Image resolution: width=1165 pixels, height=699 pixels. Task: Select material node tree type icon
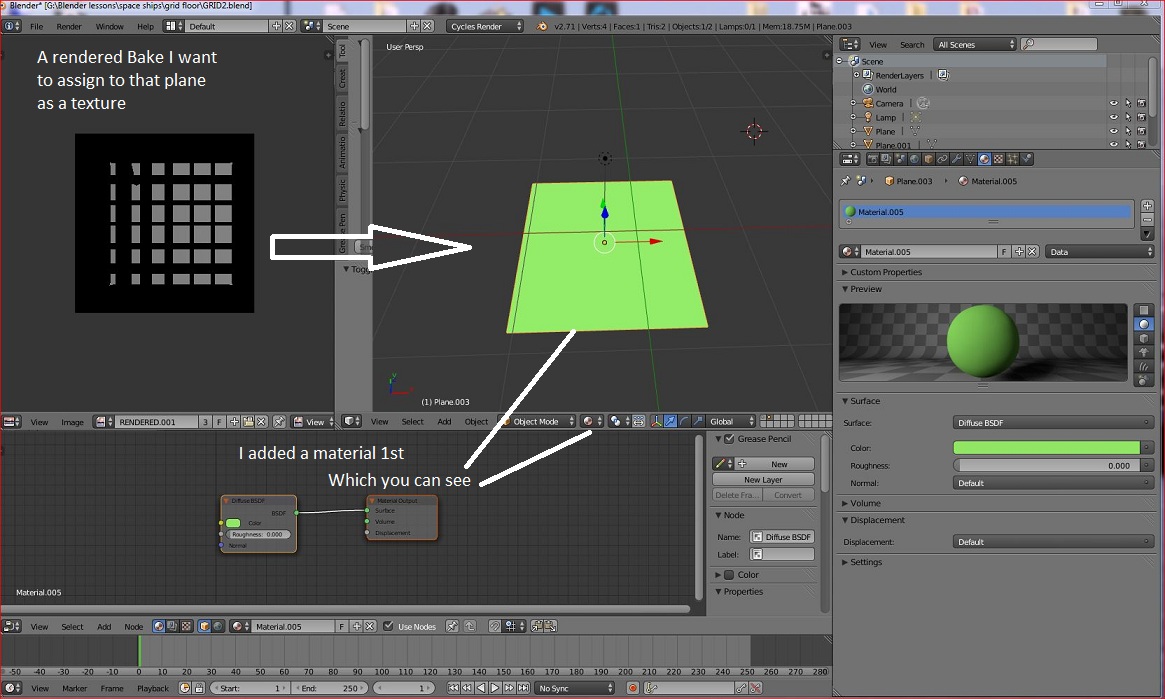tap(158, 626)
